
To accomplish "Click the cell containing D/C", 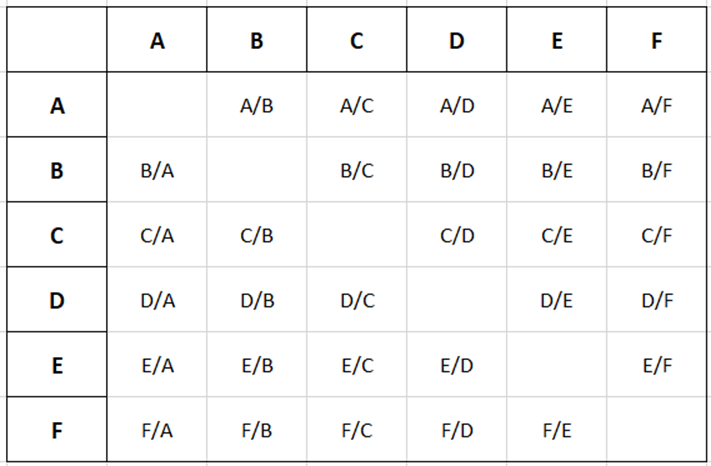I will pyautogui.click(x=357, y=300).
